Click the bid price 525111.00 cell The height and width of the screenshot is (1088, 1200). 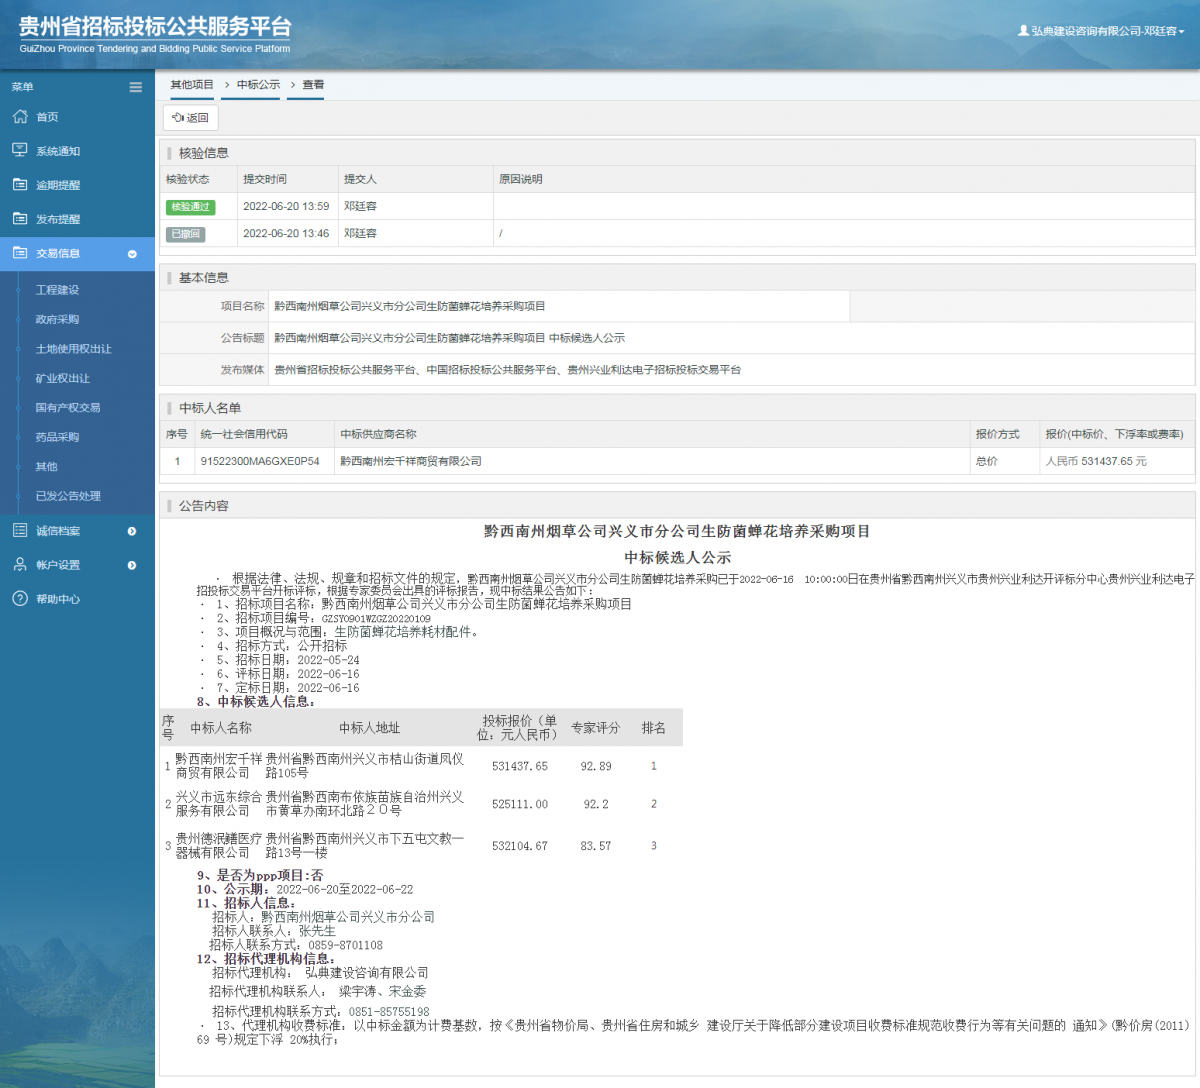520,804
